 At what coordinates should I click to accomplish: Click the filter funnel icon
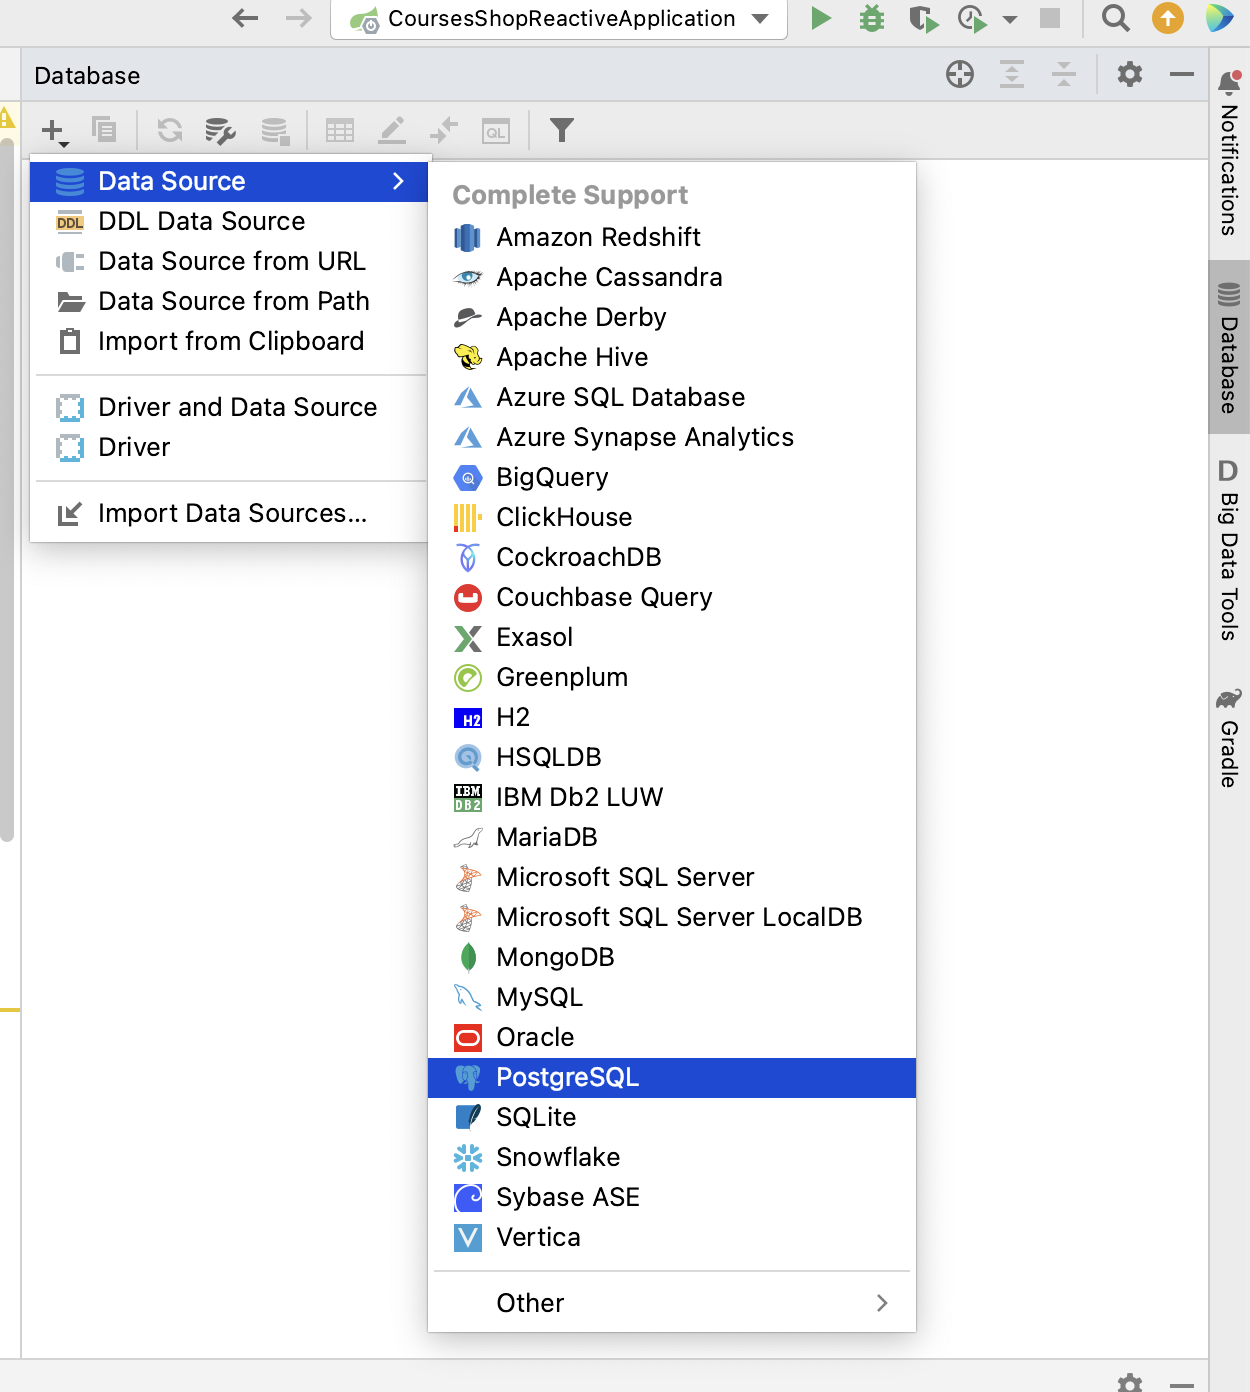[x=562, y=130]
